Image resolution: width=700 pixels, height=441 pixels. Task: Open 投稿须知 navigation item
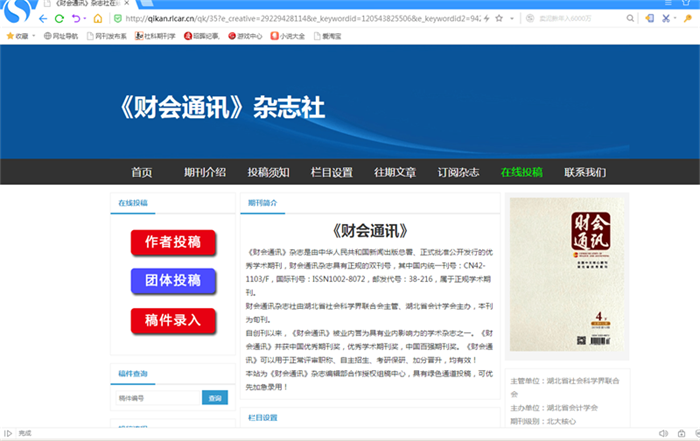[268, 172]
